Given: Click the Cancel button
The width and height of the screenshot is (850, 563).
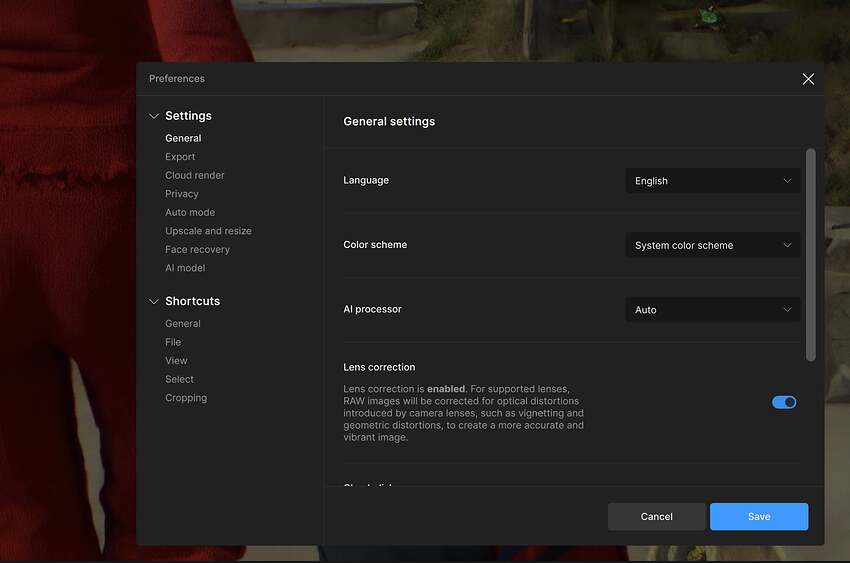Looking at the screenshot, I should click(x=656, y=516).
